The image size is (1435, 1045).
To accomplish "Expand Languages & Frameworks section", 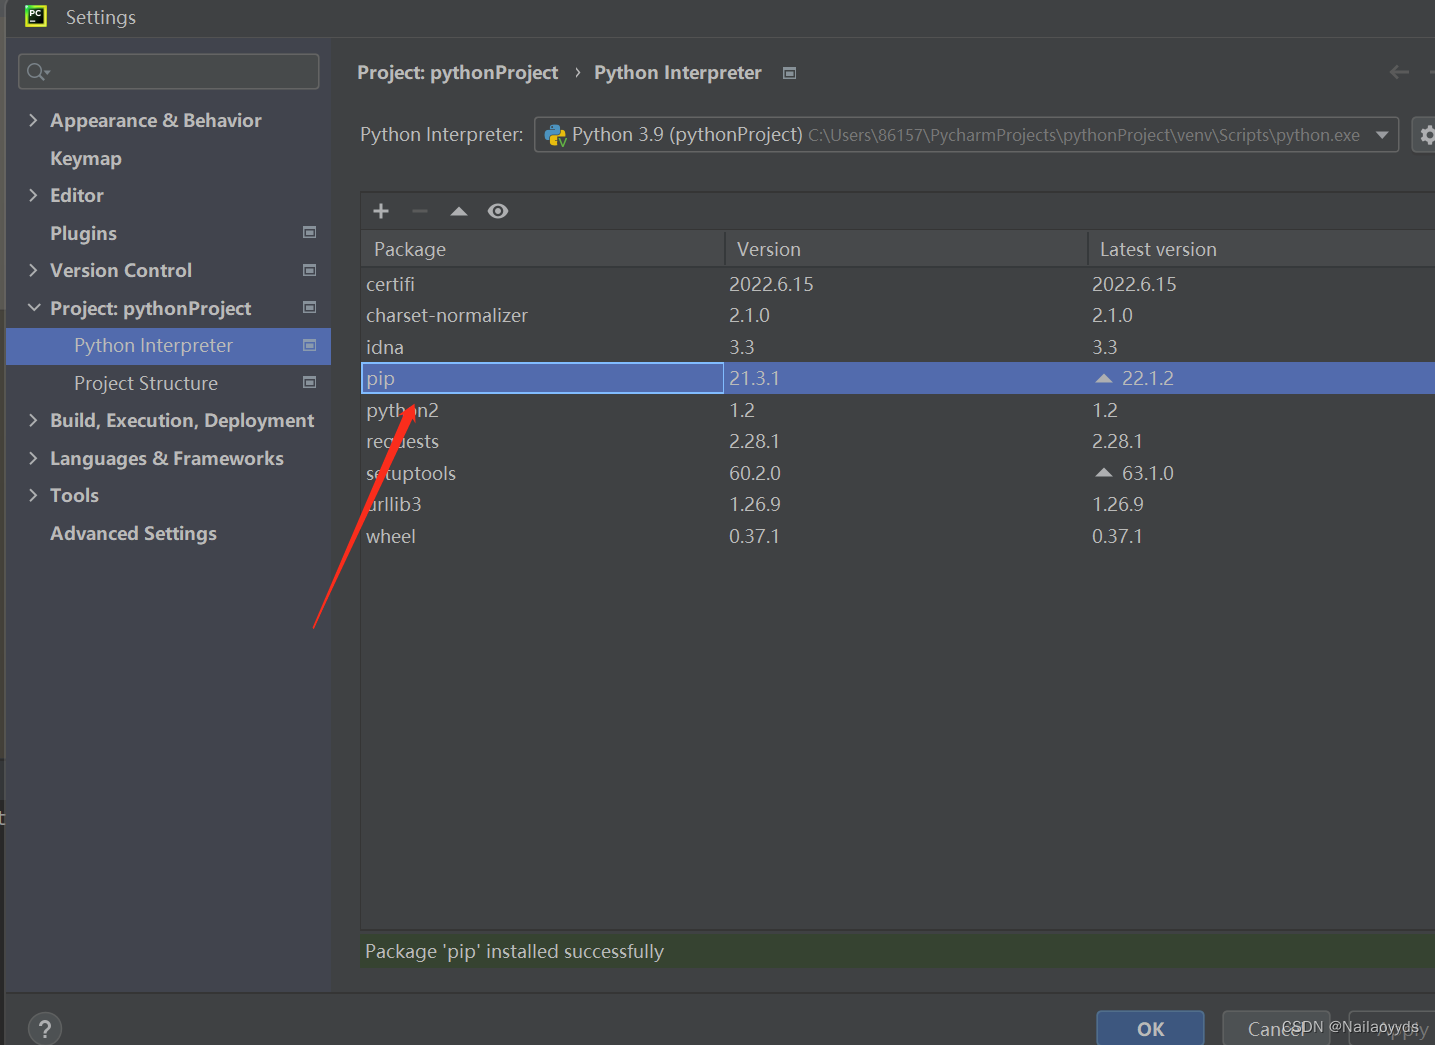I will [33, 458].
